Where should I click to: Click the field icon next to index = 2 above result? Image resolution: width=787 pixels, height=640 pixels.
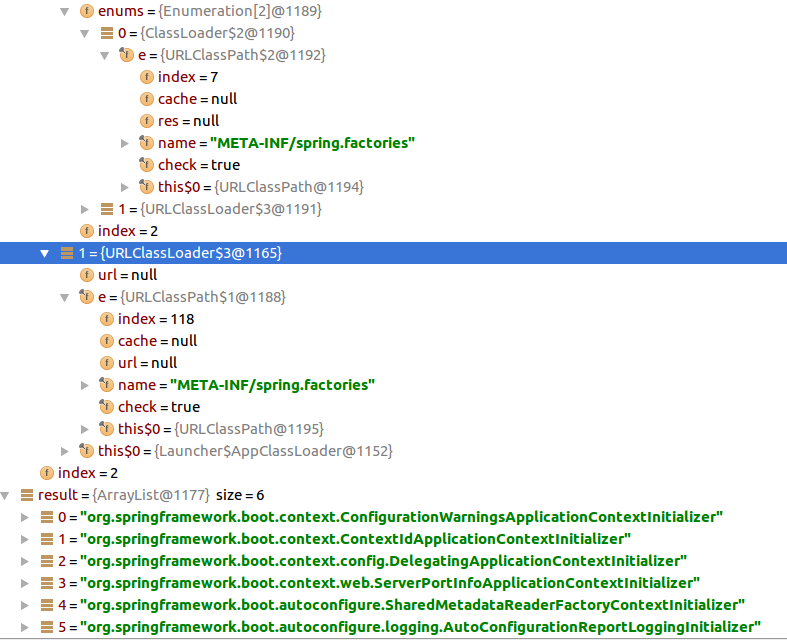[x=47, y=473]
